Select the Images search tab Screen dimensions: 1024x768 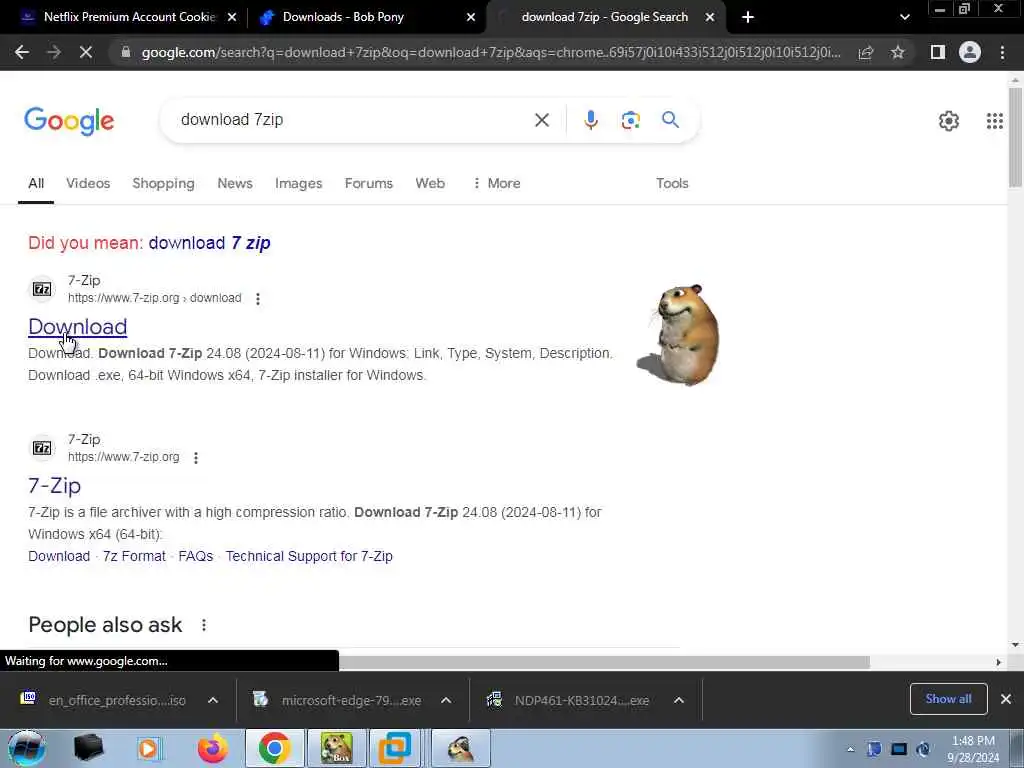pos(298,184)
